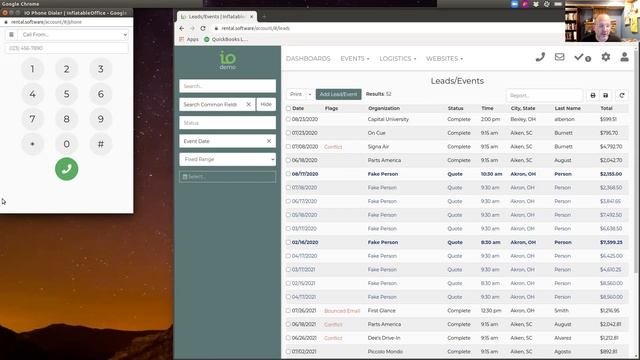Image resolution: width=640 pixels, height=360 pixels.
Task: Check the 06/18/2020 Parts America row
Action: (289, 160)
